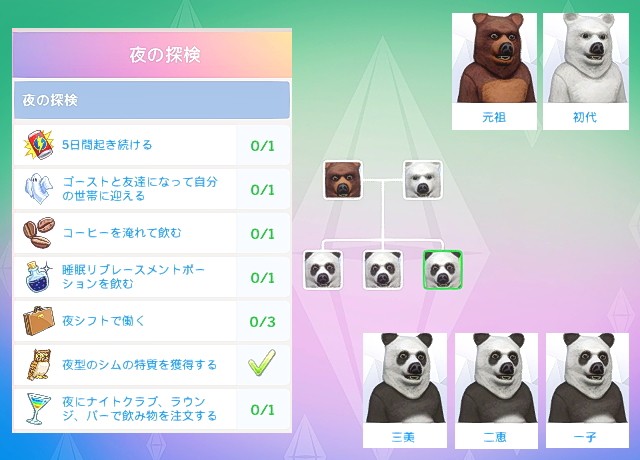Click the cocktail glass icon
Image resolution: width=640 pixels, height=460 pixels.
pos(38,409)
